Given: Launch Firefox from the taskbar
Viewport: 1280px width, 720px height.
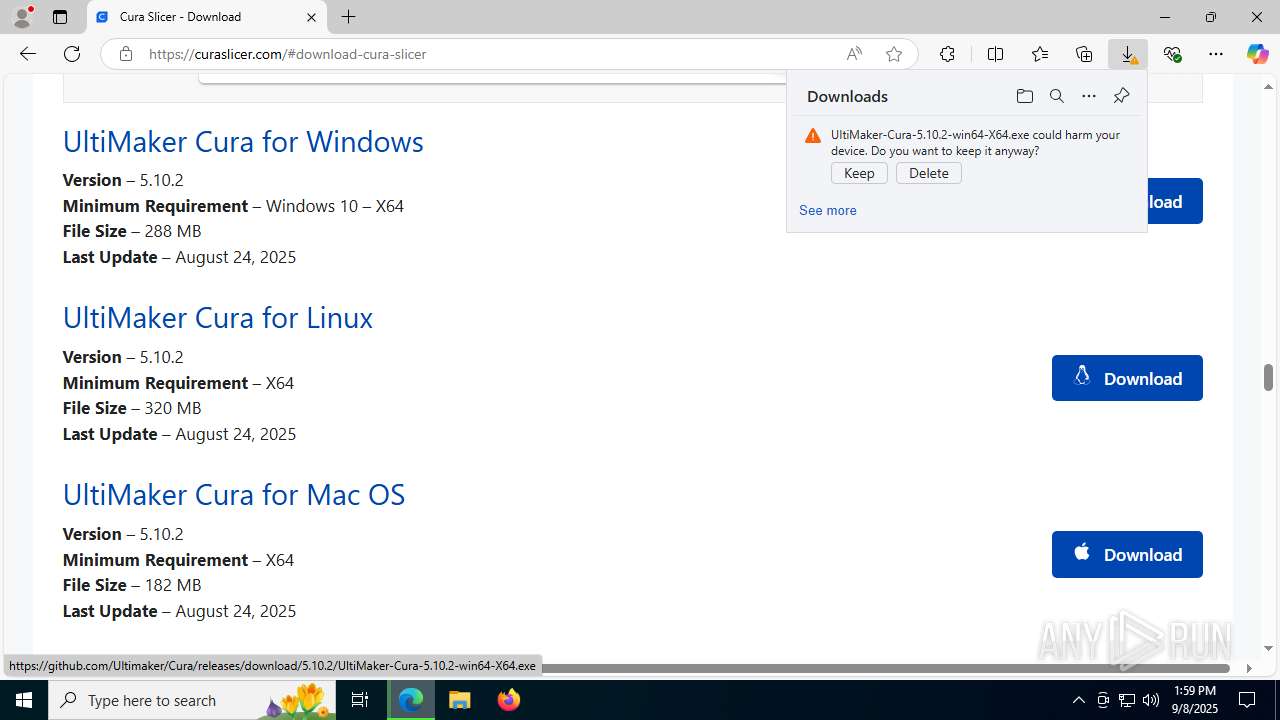Looking at the screenshot, I should tap(508, 700).
